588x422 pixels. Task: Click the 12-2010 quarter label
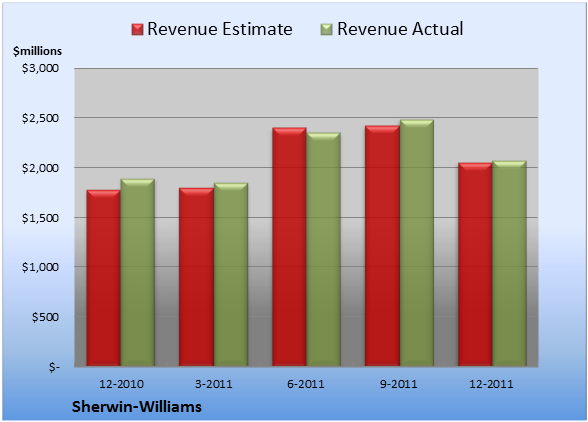click(121, 384)
